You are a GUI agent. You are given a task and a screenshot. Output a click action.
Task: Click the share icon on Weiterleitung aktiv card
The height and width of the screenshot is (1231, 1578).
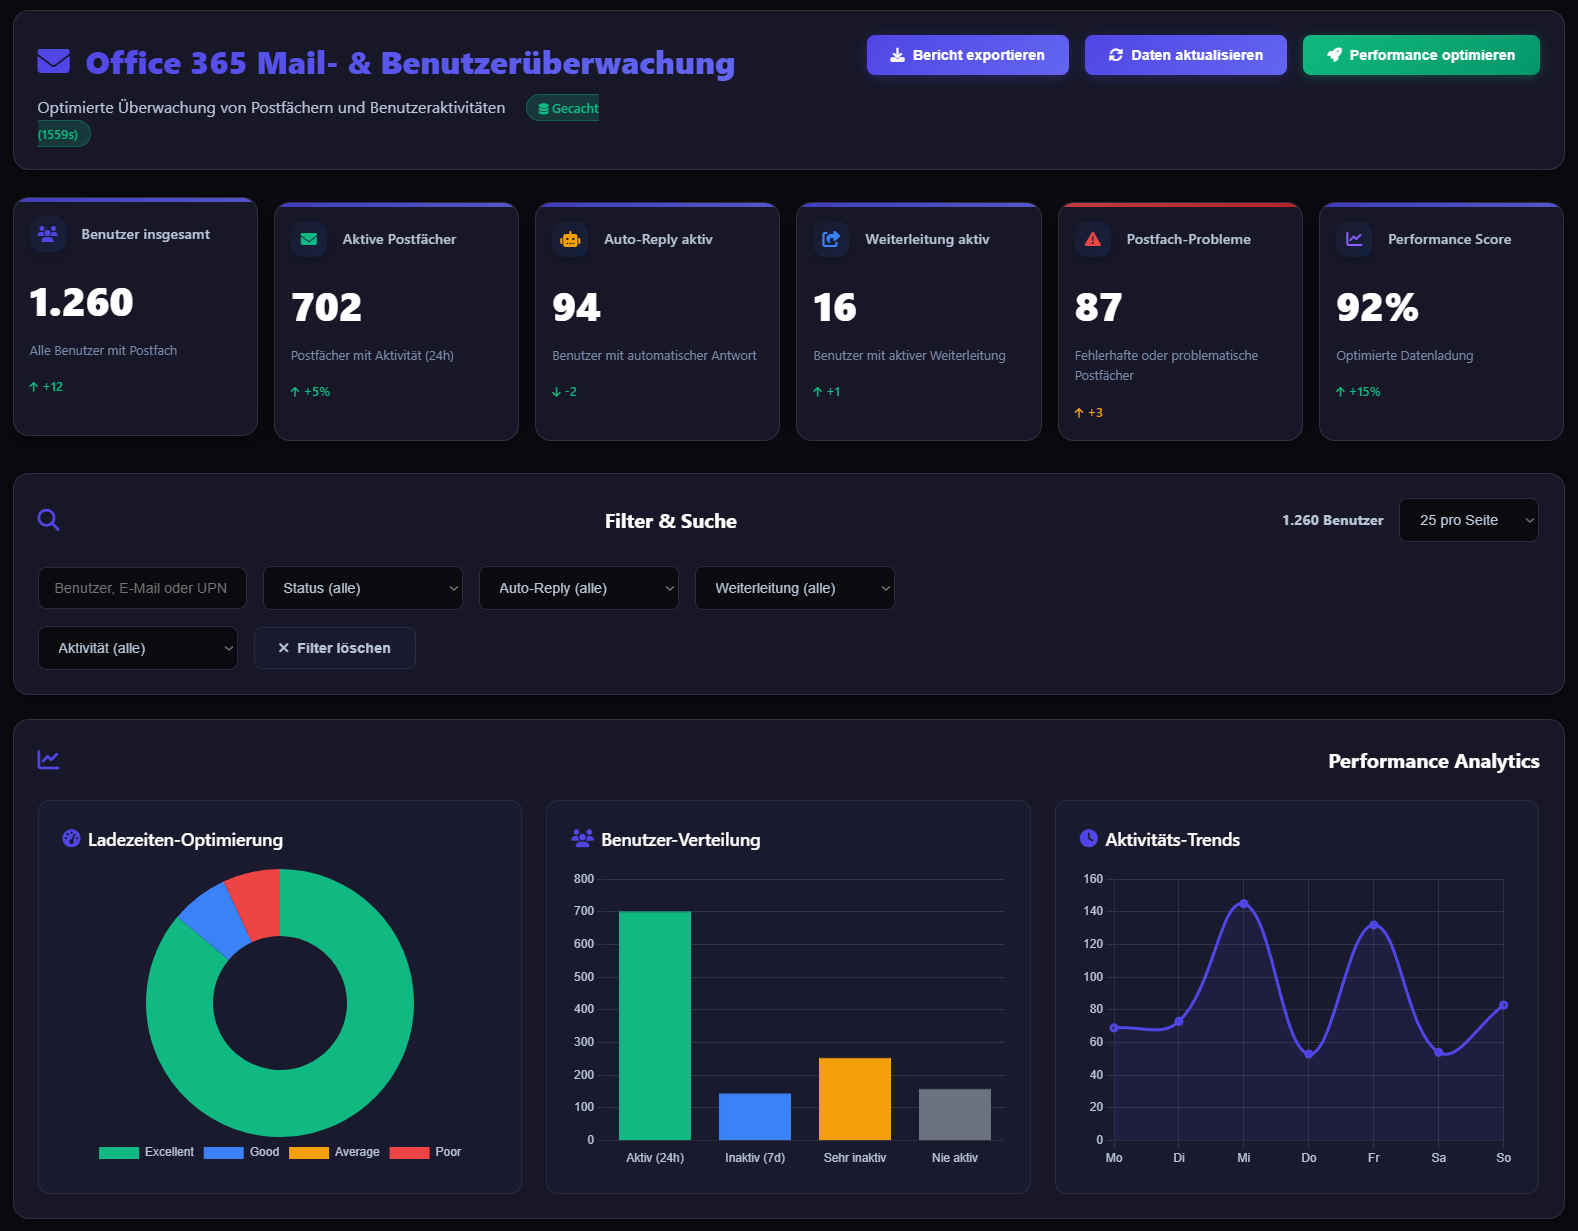tap(831, 239)
